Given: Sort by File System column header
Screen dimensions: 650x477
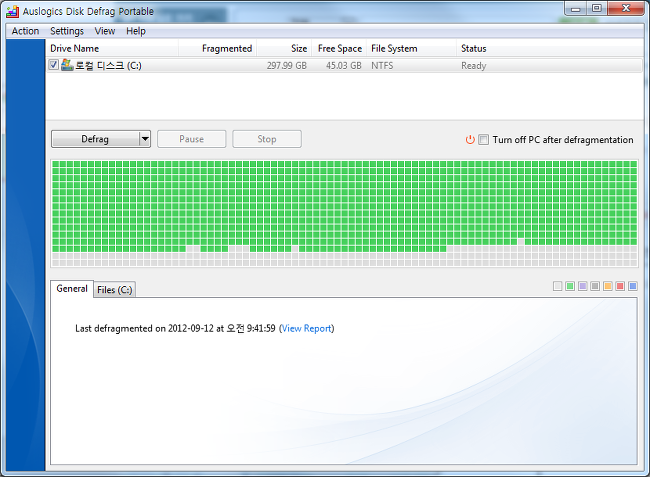Looking at the screenshot, I should (411, 48).
